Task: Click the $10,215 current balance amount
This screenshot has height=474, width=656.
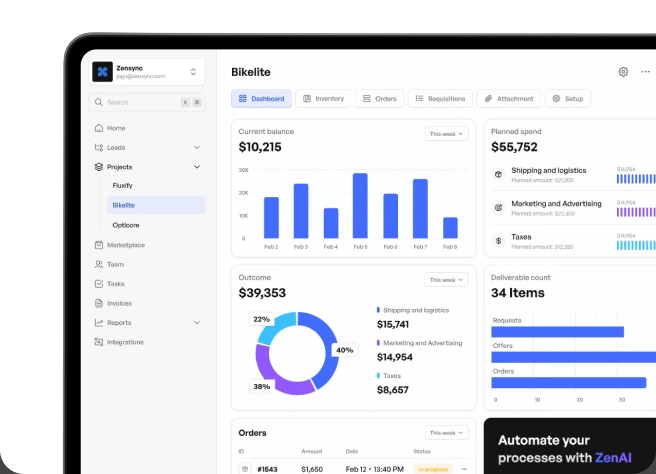Action: [260, 147]
